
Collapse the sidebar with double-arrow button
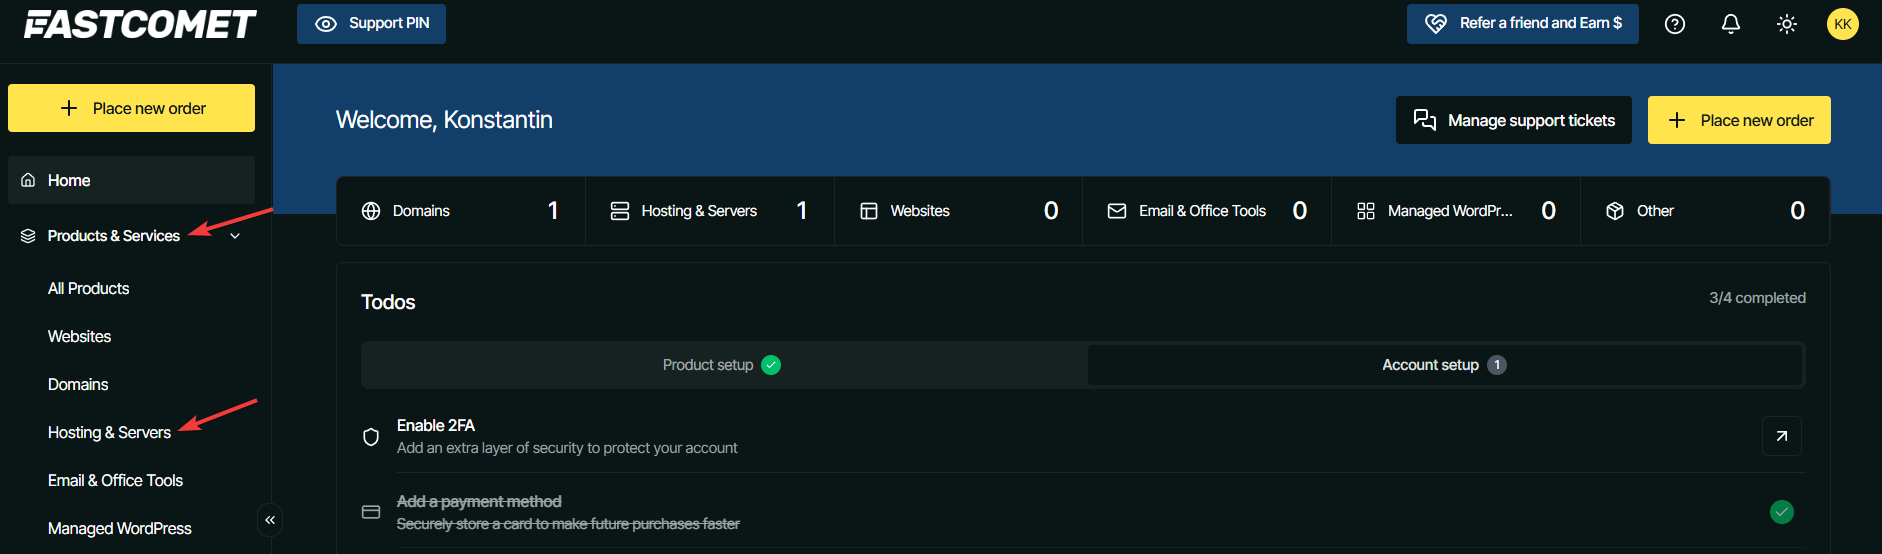pyautogui.click(x=270, y=520)
